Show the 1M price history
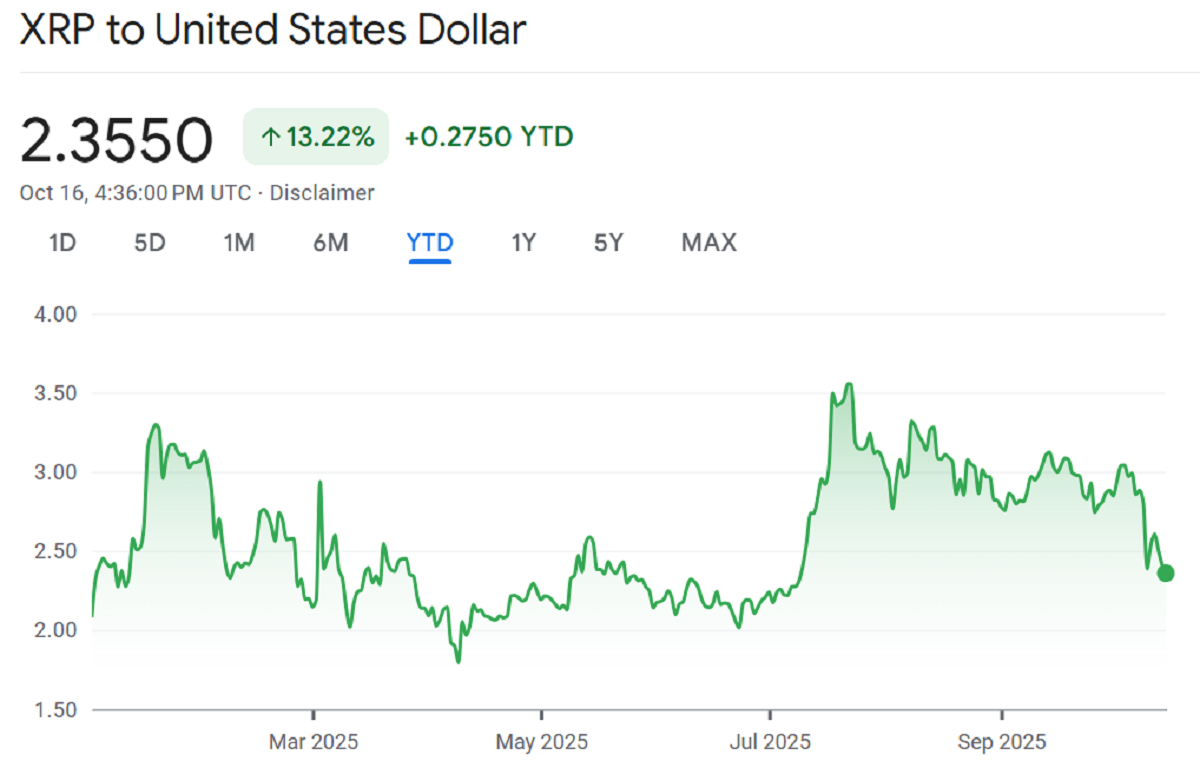The height and width of the screenshot is (768, 1200). point(239,242)
